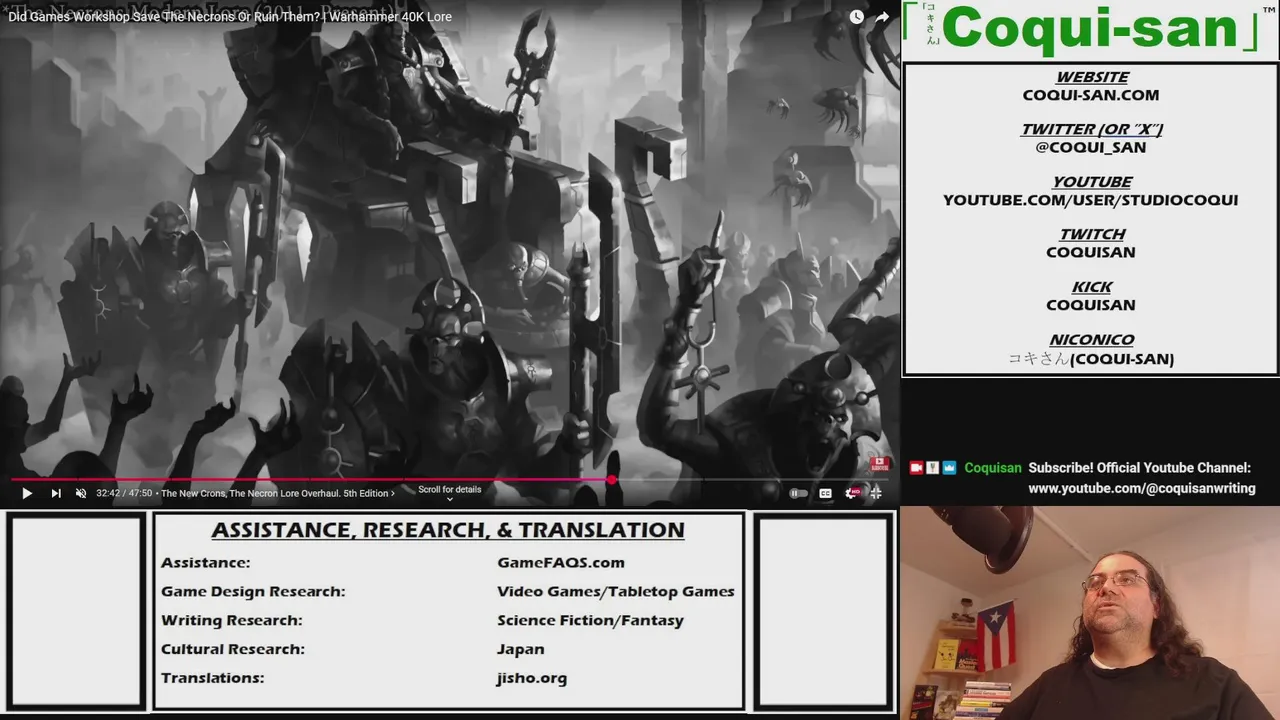Toggle the autoplay switch
The height and width of the screenshot is (720, 1280).
coord(798,493)
